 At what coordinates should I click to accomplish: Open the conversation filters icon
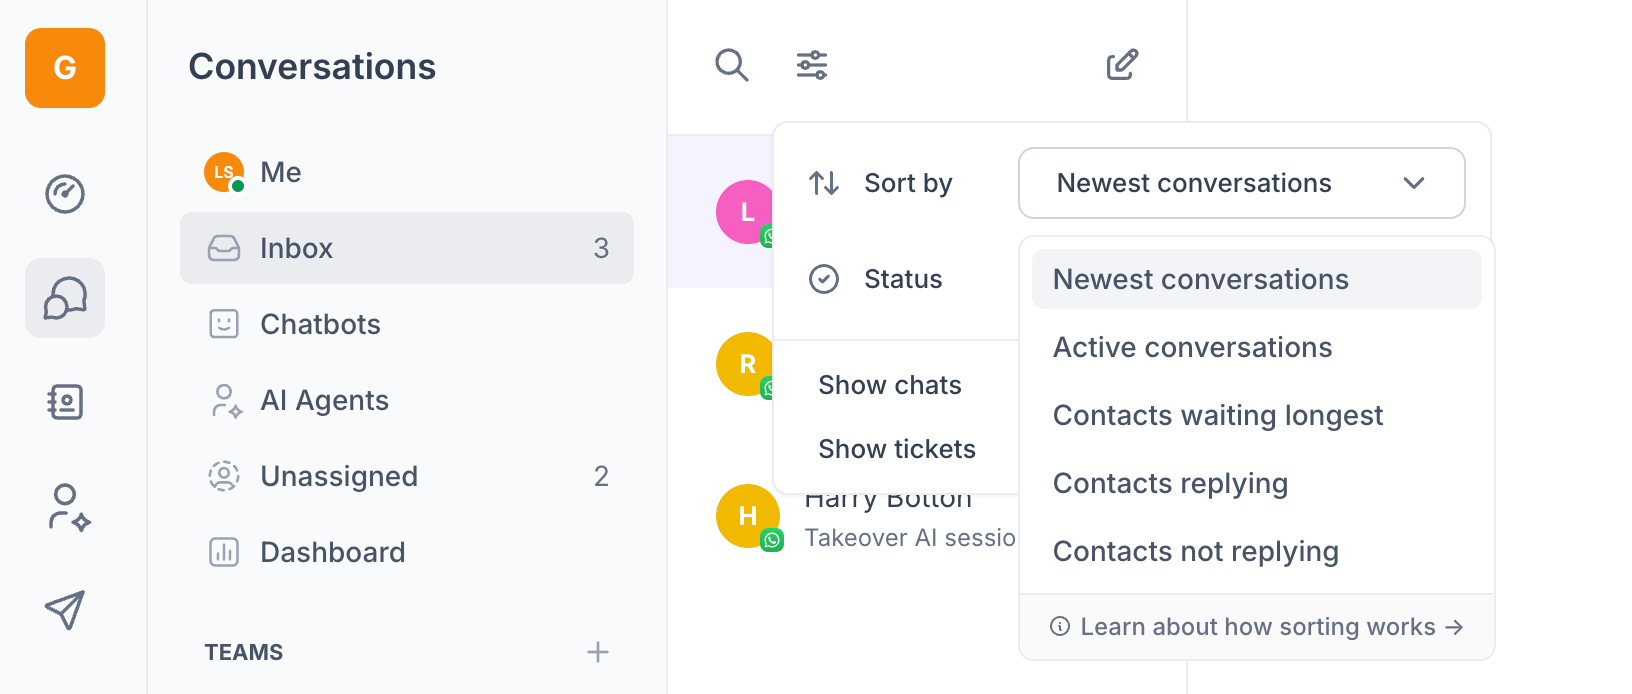click(811, 65)
